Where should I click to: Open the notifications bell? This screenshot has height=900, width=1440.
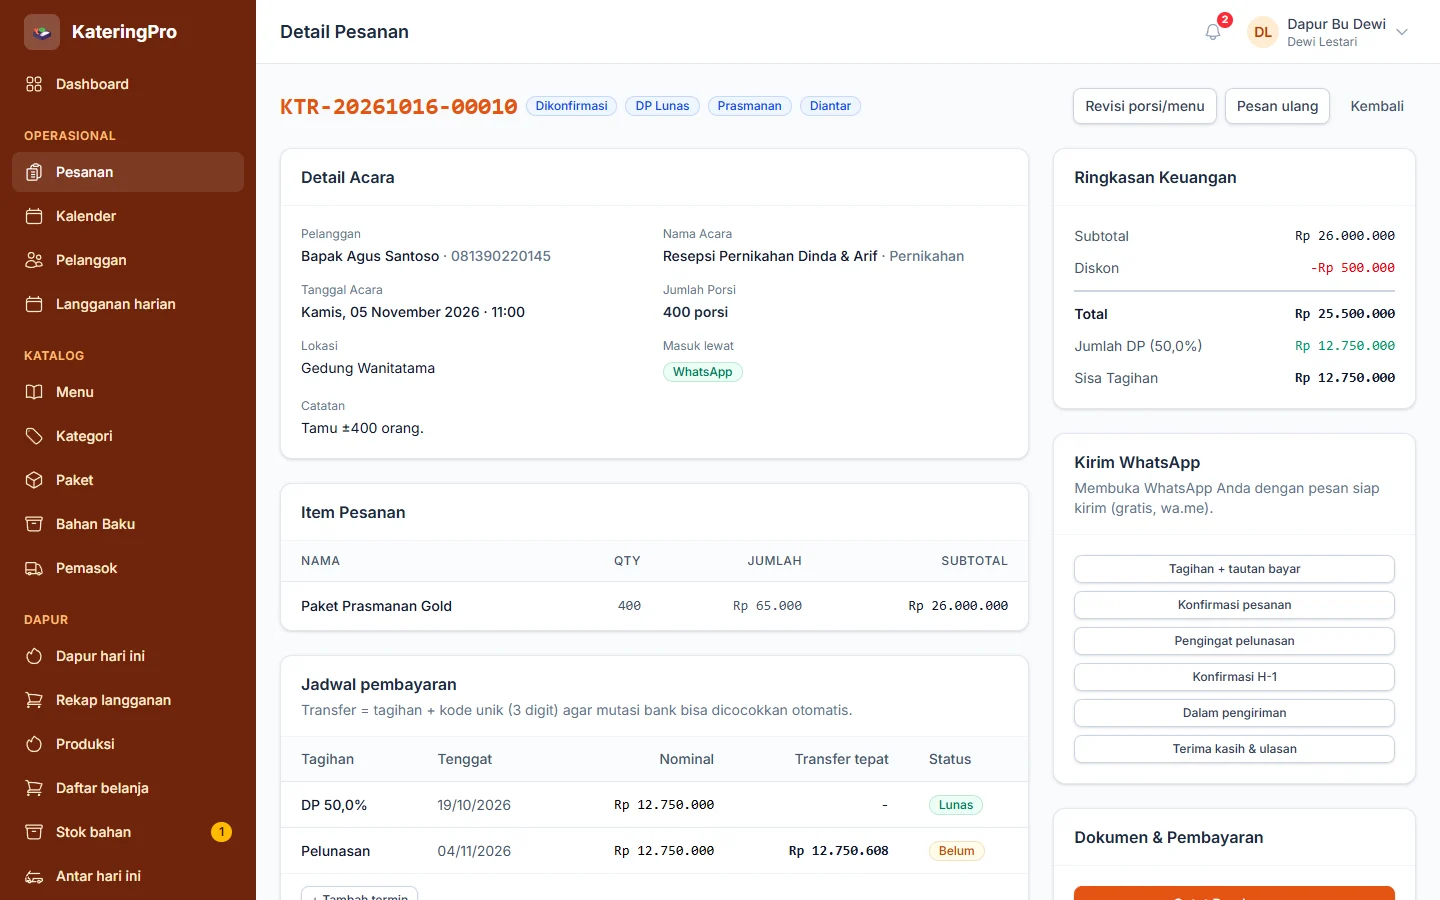(1213, 32)
